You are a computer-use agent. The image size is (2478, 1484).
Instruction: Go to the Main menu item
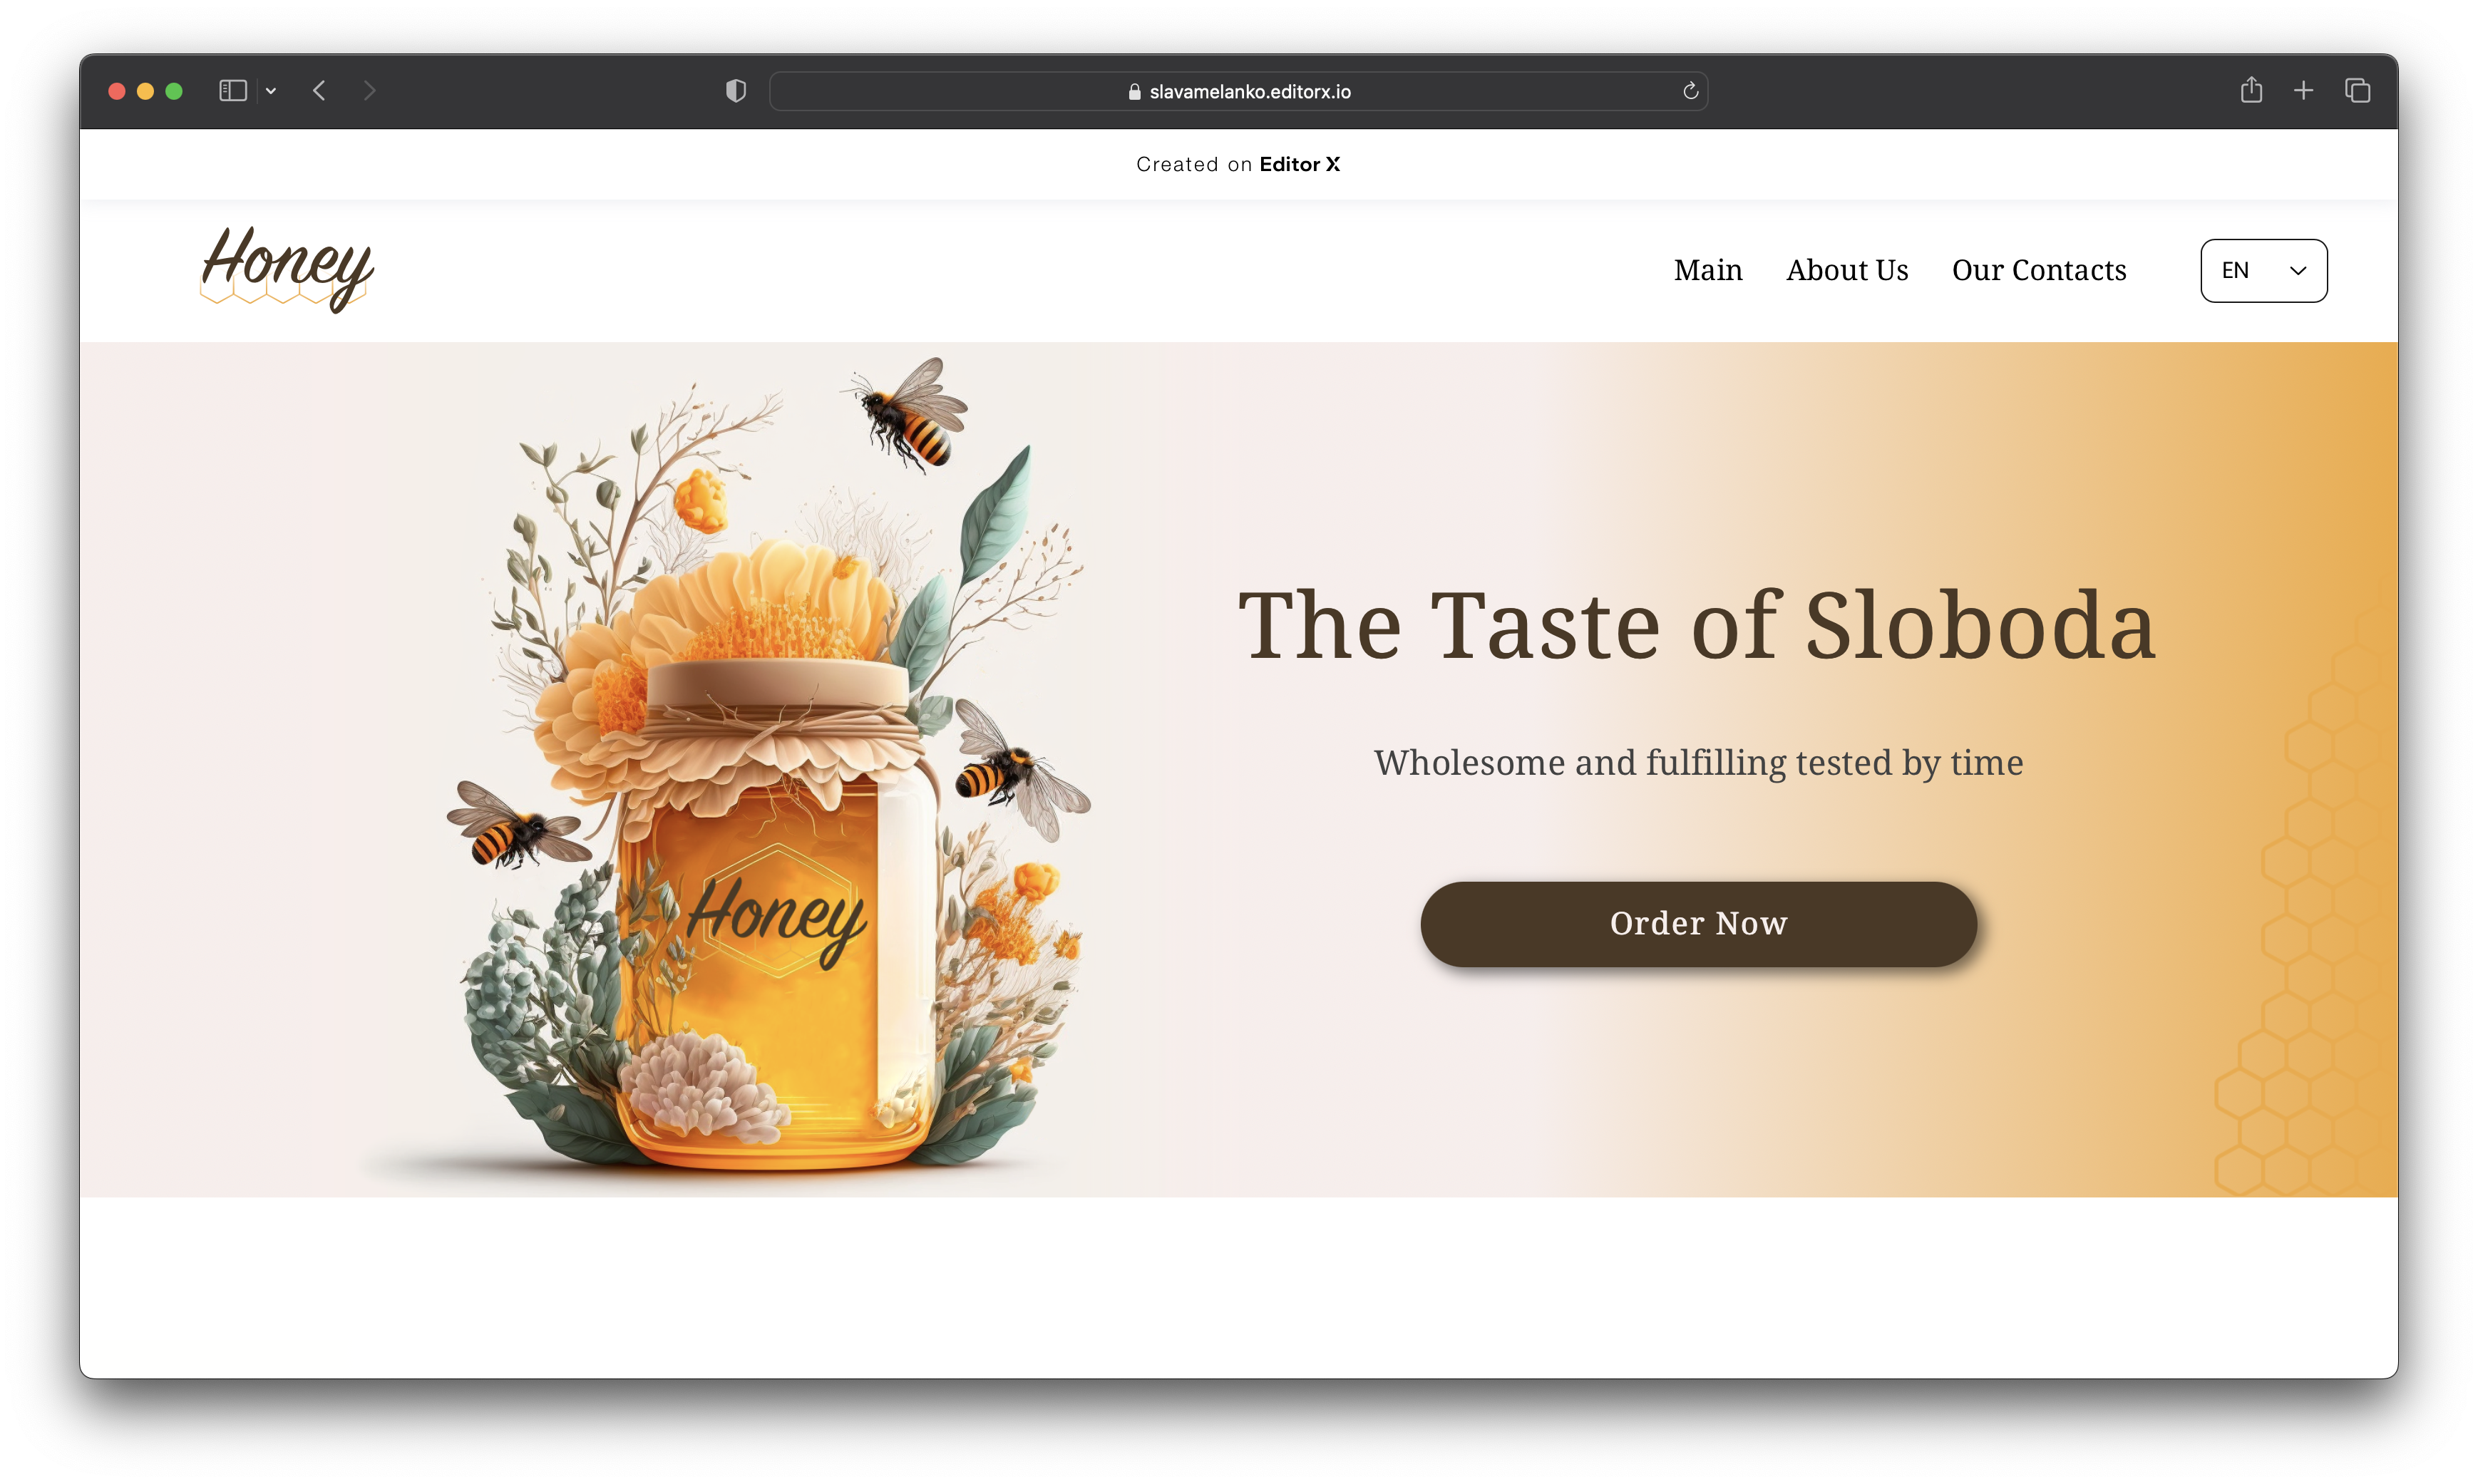click(1708, 270)
